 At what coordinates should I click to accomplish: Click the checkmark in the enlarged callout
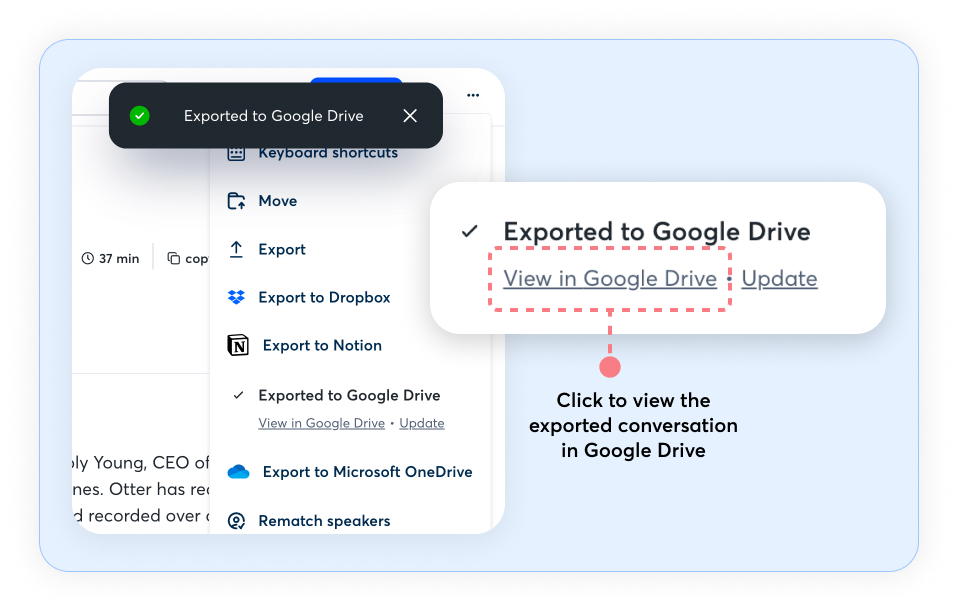(x=469, y=232)
